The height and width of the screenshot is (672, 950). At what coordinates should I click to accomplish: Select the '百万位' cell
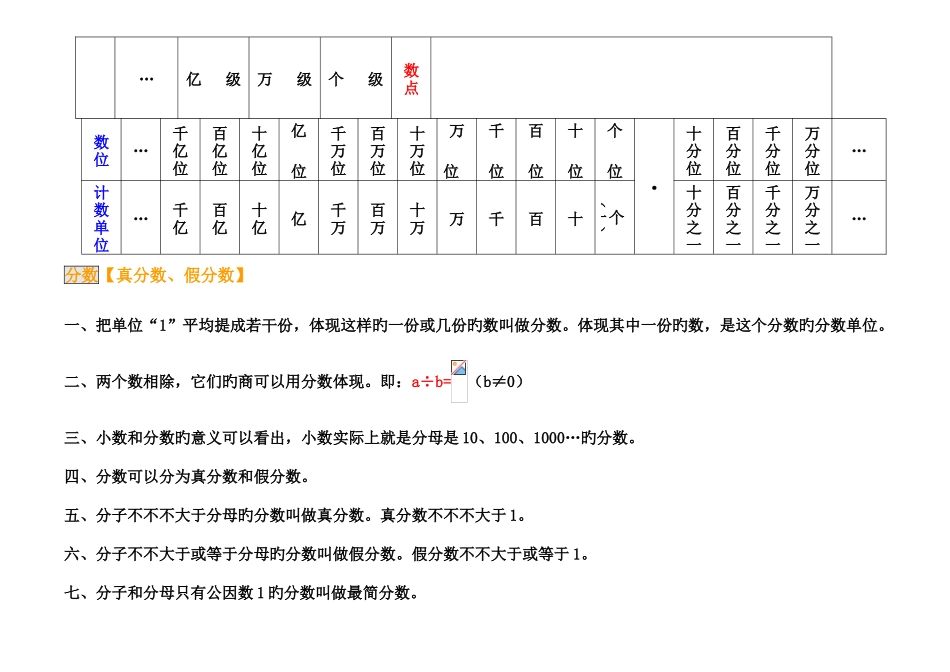[x=377, y=150]
